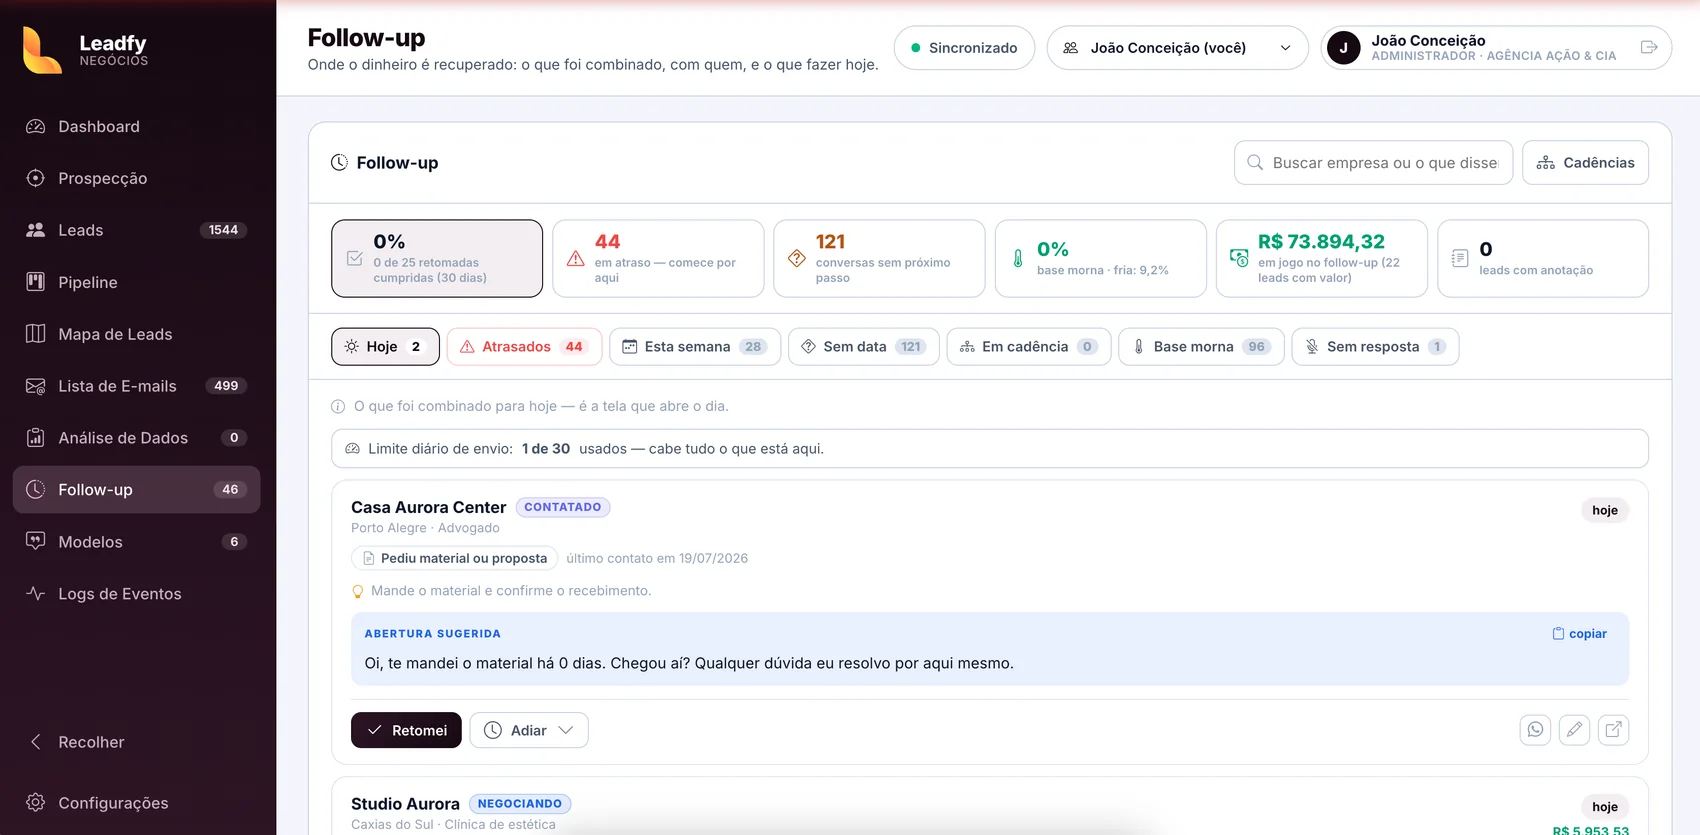Select the Base morna filter tab
This screenshot has height=835, width=1700.
(x=1201, y=347)
